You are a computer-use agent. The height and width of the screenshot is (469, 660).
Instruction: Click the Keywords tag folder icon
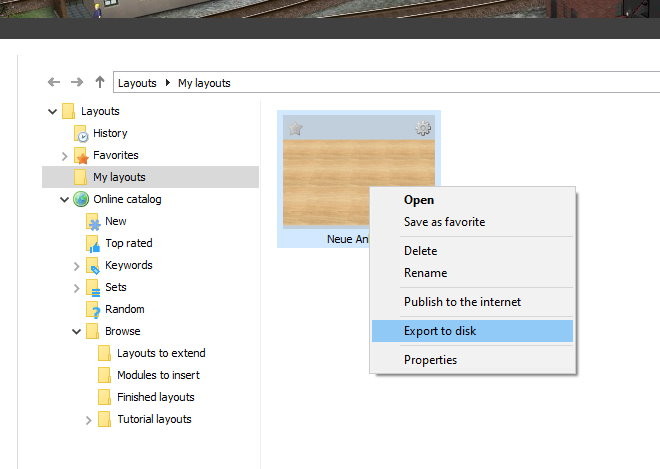pos(93,265)
